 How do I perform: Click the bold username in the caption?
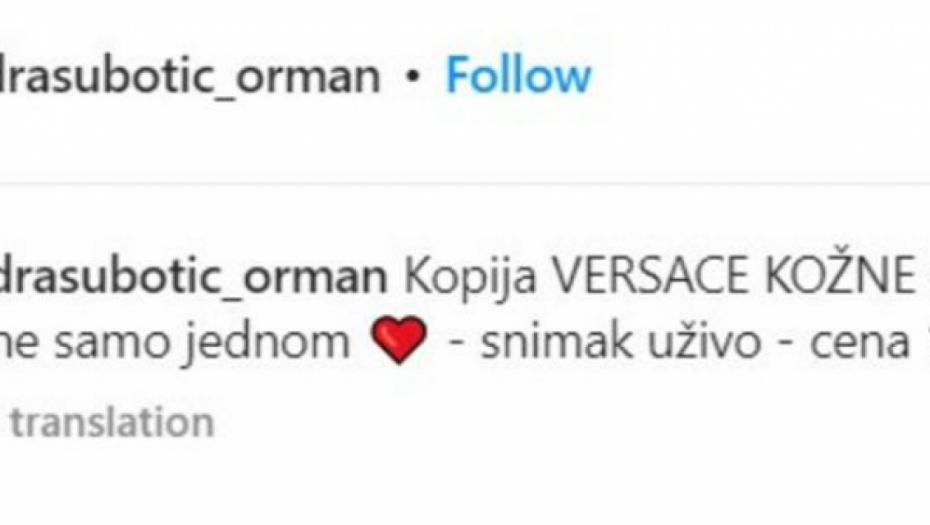pyautogui.click(x=193, y=277)
